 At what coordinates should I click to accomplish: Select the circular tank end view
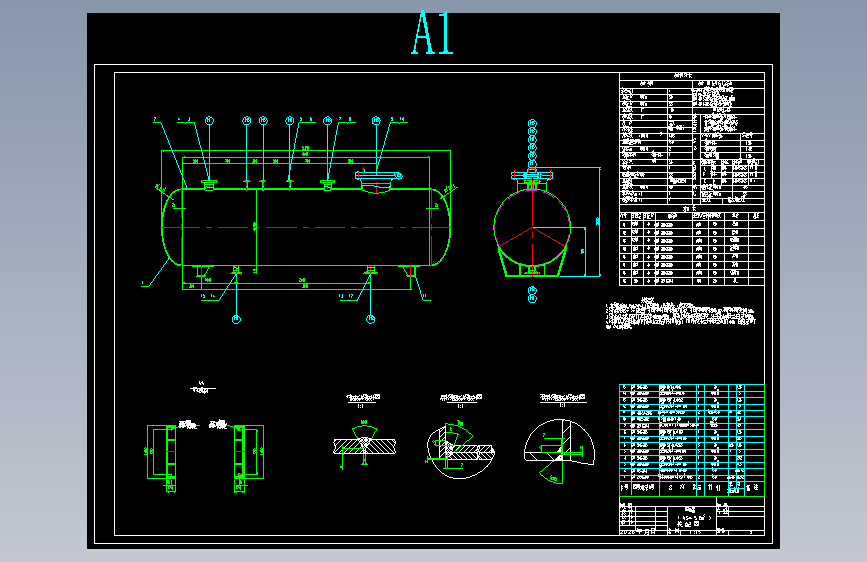click(532, 228)
